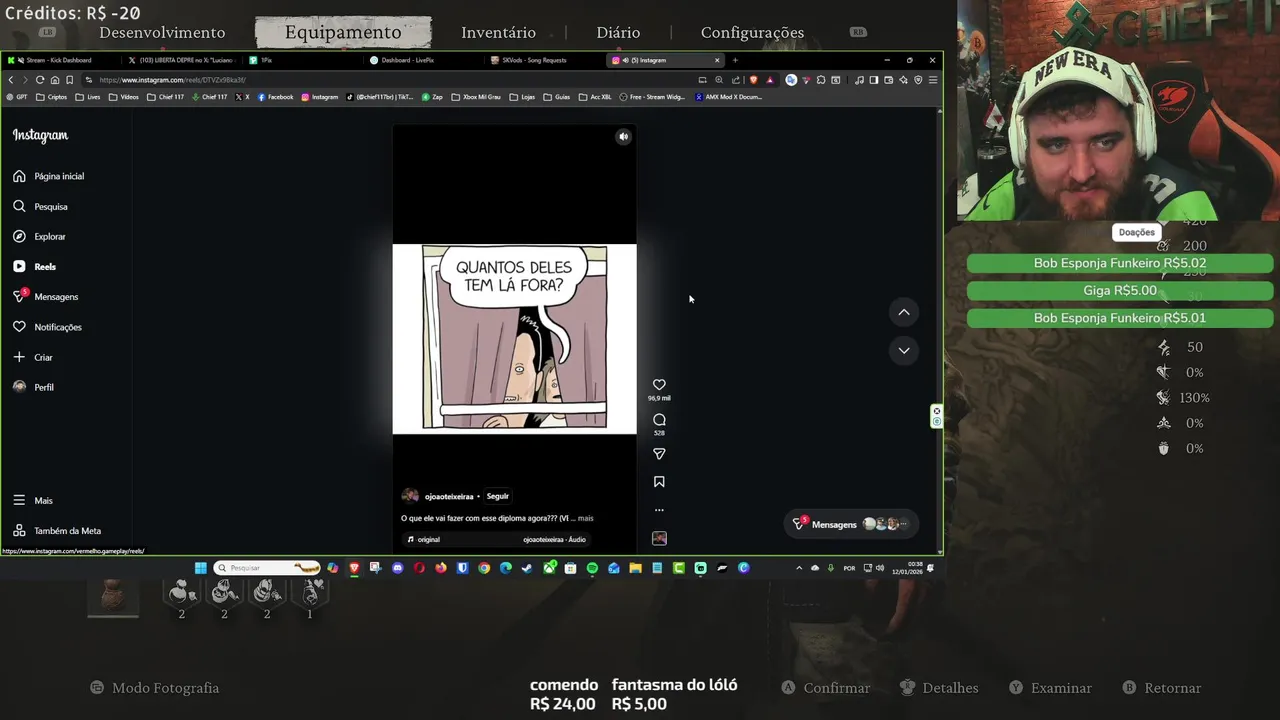Click the browser reload button
The width and height of the screenshot is (1280, 720).
40,80
